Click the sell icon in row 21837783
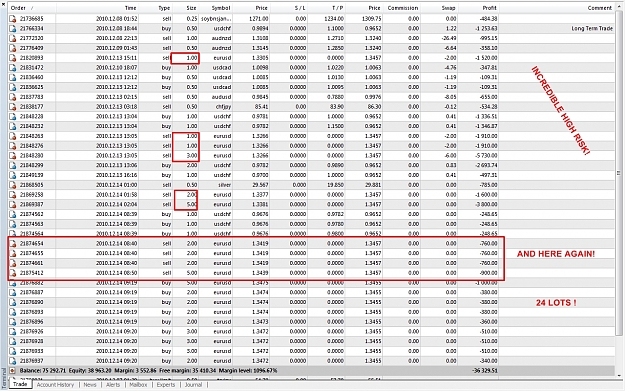 click(x=13, y=97)
